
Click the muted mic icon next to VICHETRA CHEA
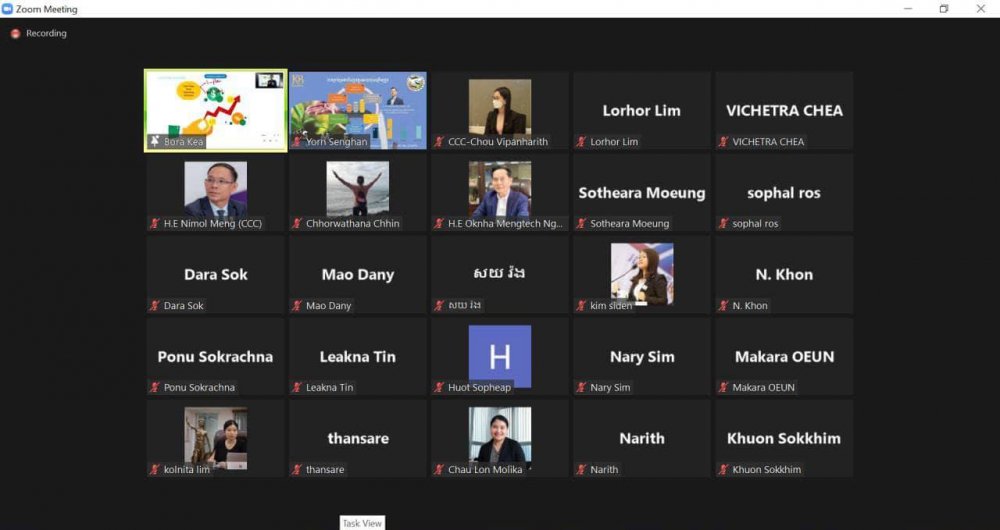(723, 142)
